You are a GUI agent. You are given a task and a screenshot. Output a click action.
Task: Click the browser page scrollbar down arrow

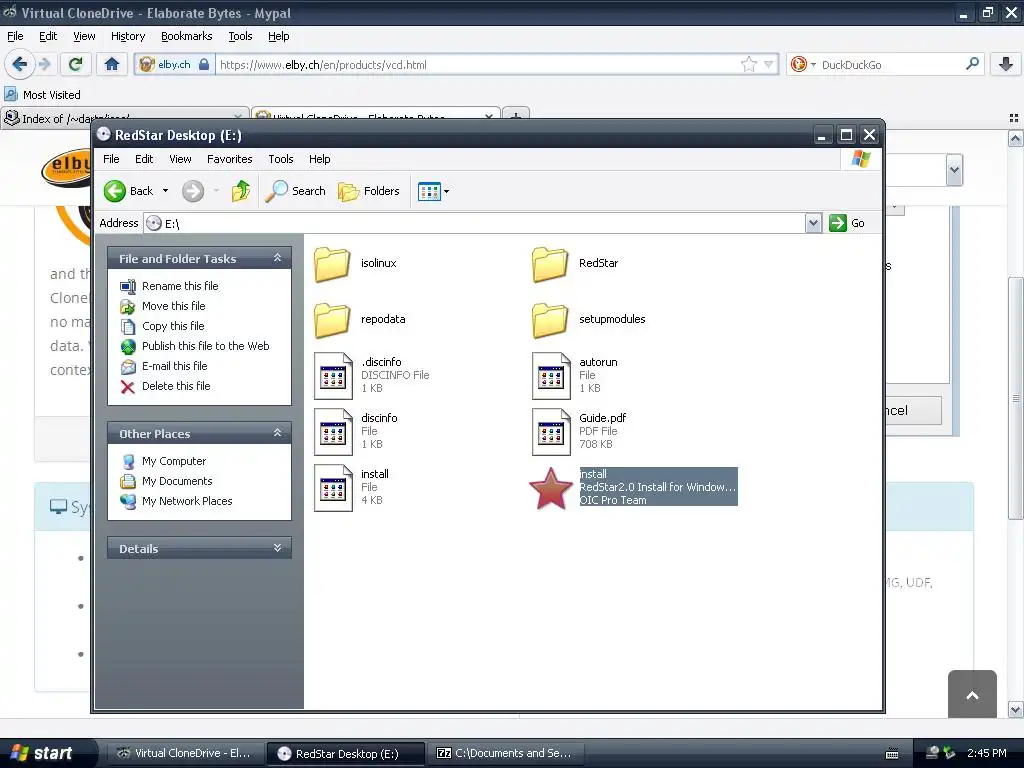pos(1016,709)
